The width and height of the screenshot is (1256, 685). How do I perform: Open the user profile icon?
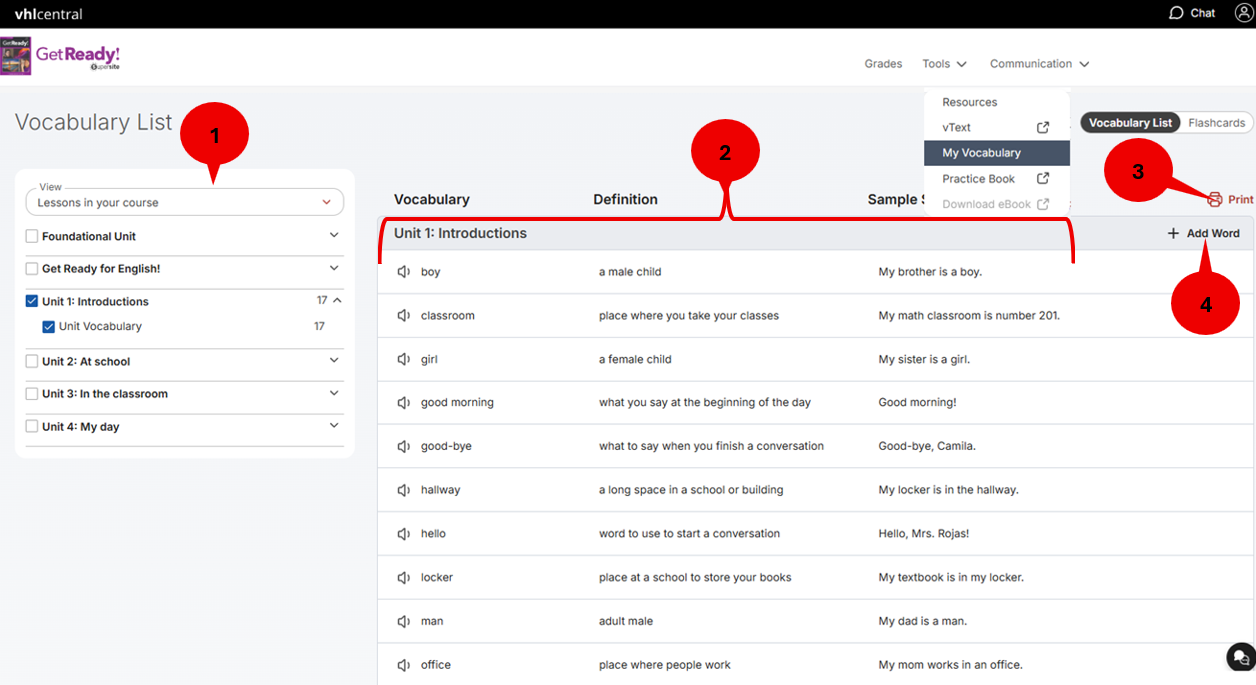pyautogui.click(x=1243, y=13)
